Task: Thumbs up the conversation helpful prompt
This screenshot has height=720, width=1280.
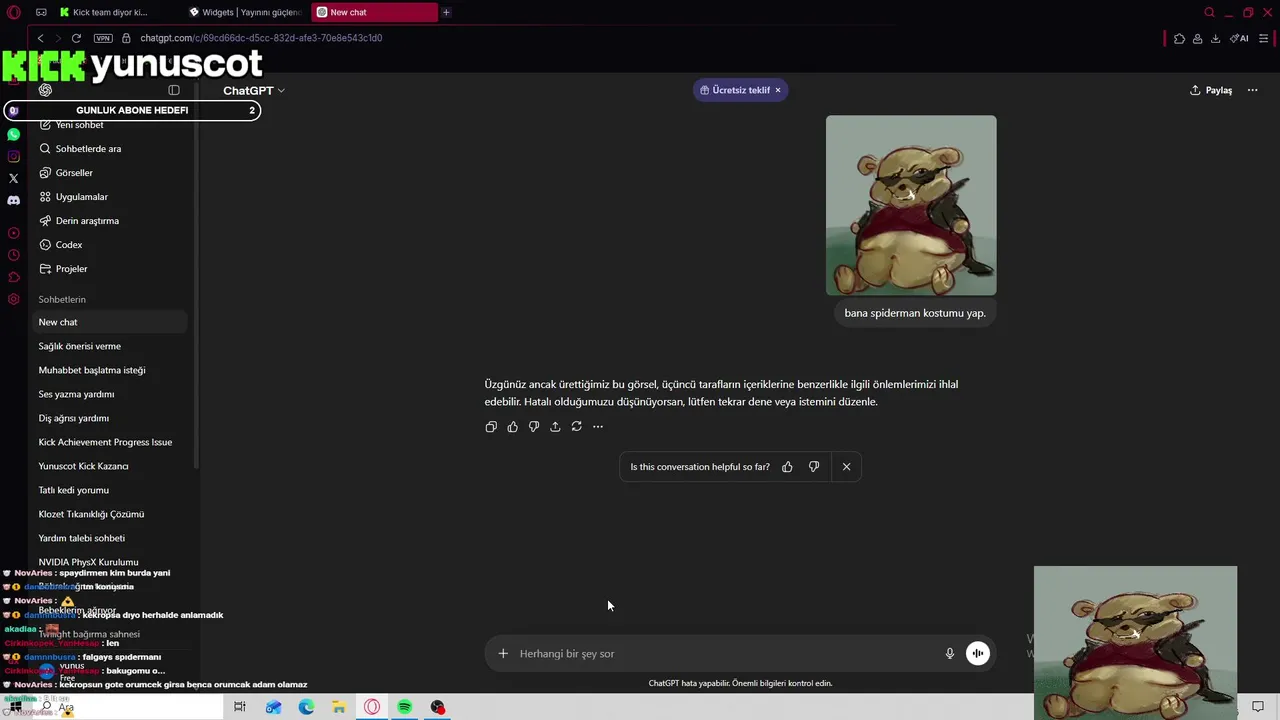Action: 787,467
